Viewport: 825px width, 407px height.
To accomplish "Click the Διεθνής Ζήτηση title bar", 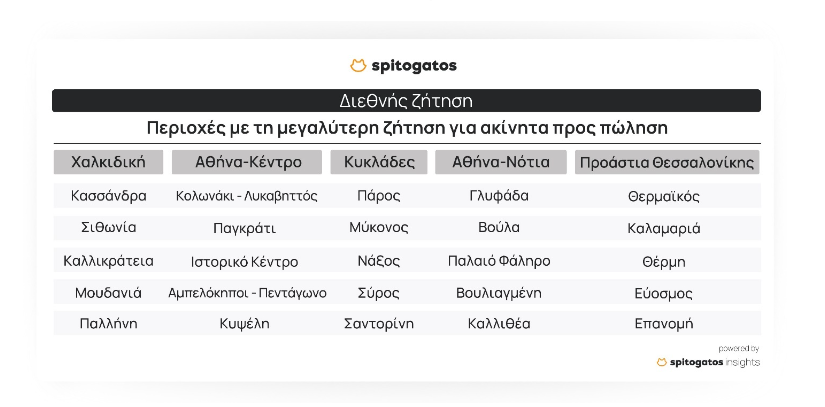I will [x=406, y=101].
